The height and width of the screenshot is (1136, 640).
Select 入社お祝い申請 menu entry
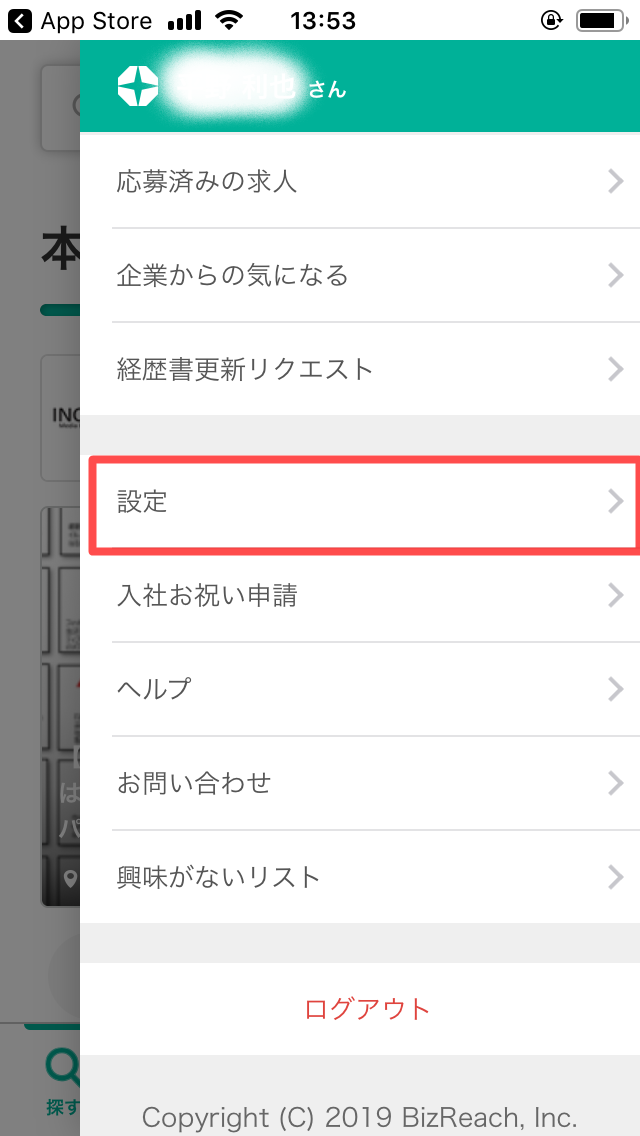[x=360, y=596]
